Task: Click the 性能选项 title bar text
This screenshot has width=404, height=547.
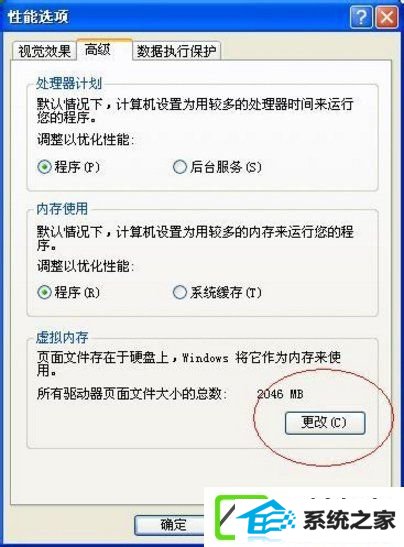Action: (x=38, y=16)
